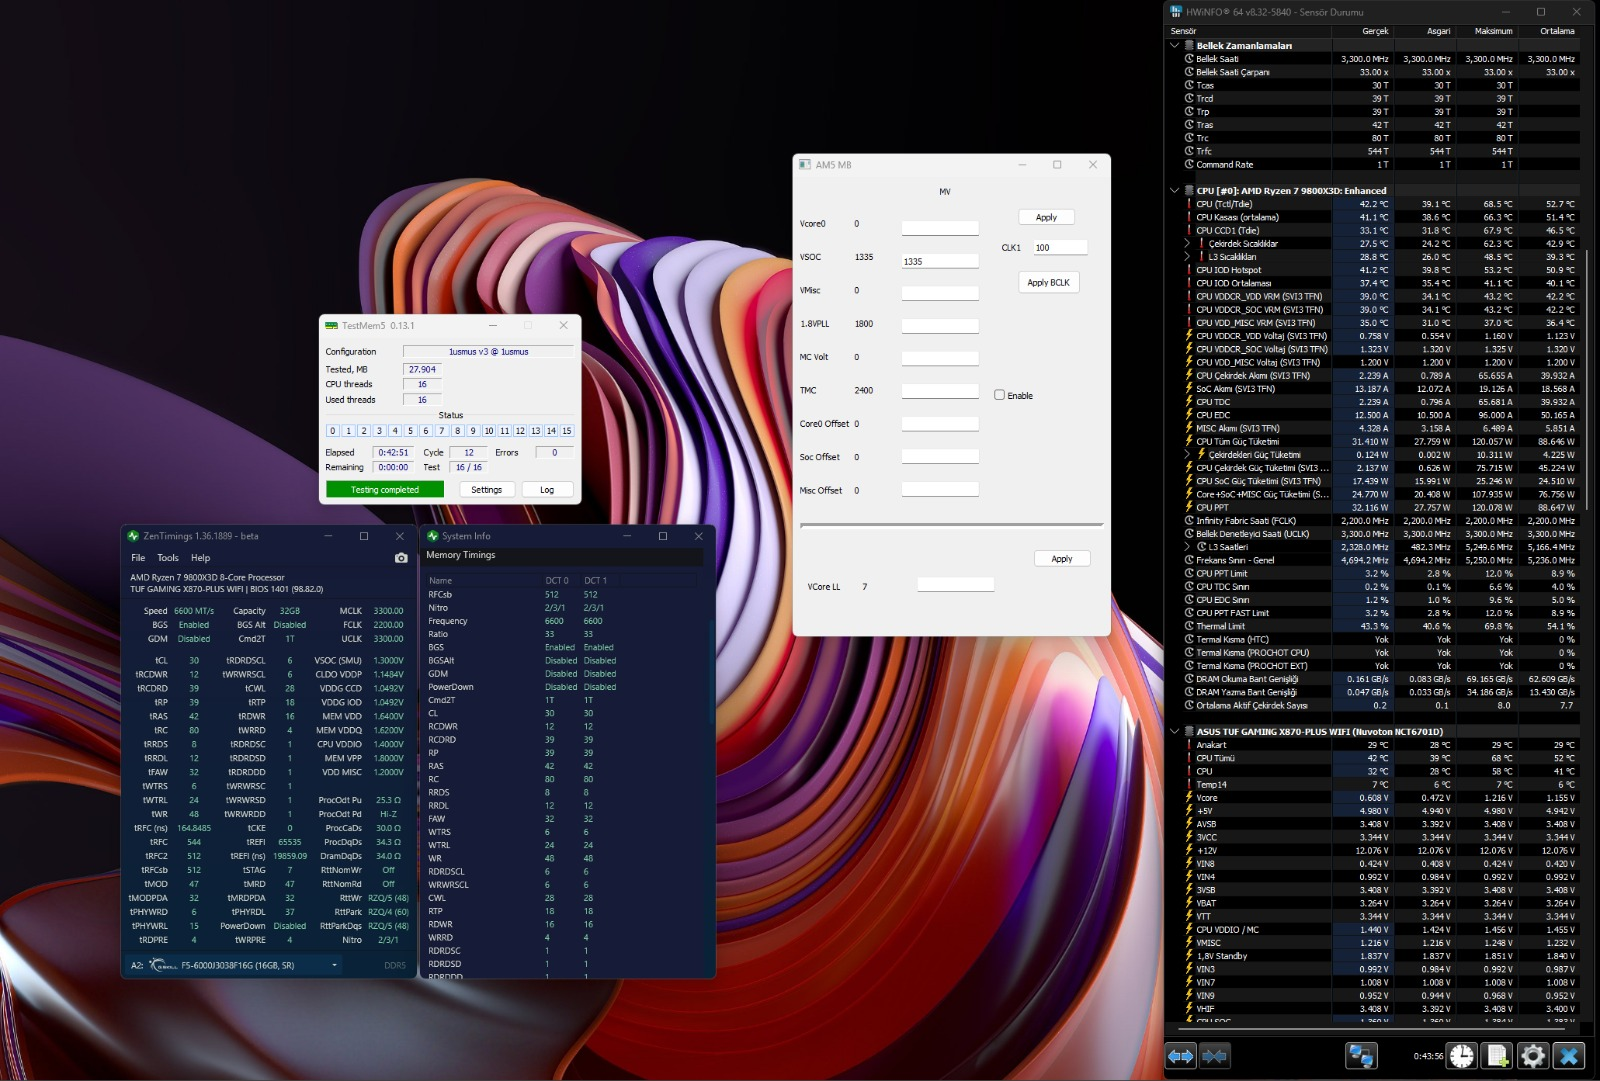Click lightning icon beside +12V row
This screenshot has width=1600, height=1081.
point(1189,850)
